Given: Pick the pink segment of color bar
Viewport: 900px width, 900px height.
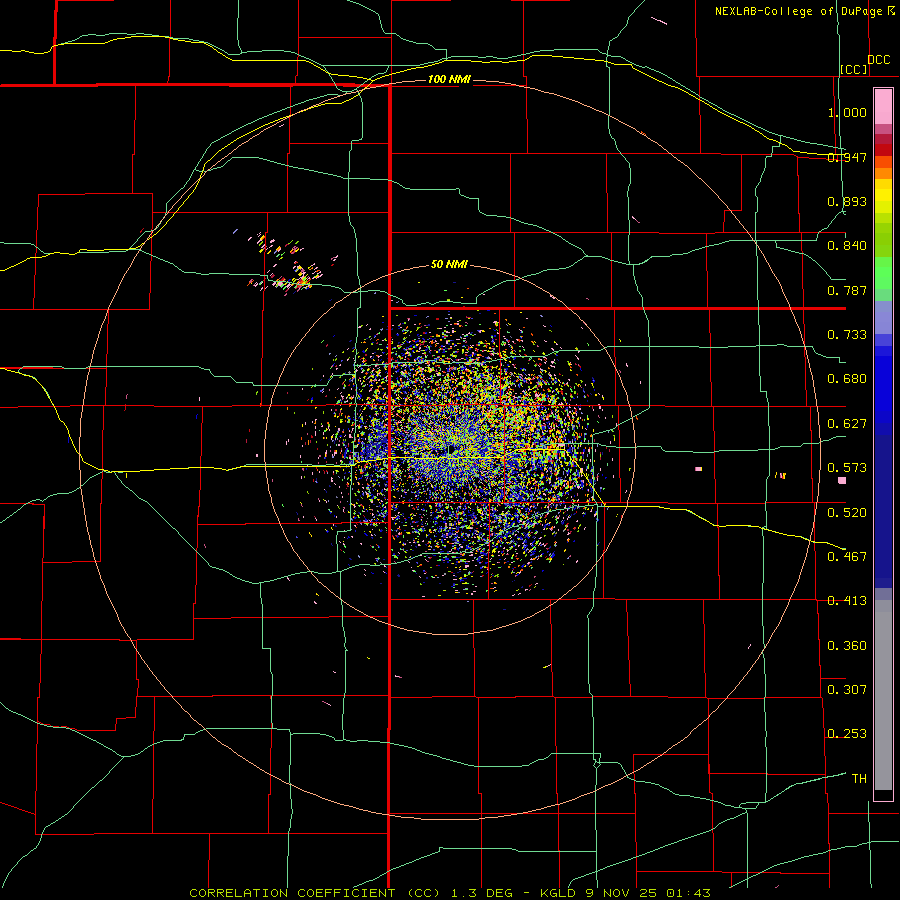Looking at the screenshot, I should [883, 106].
